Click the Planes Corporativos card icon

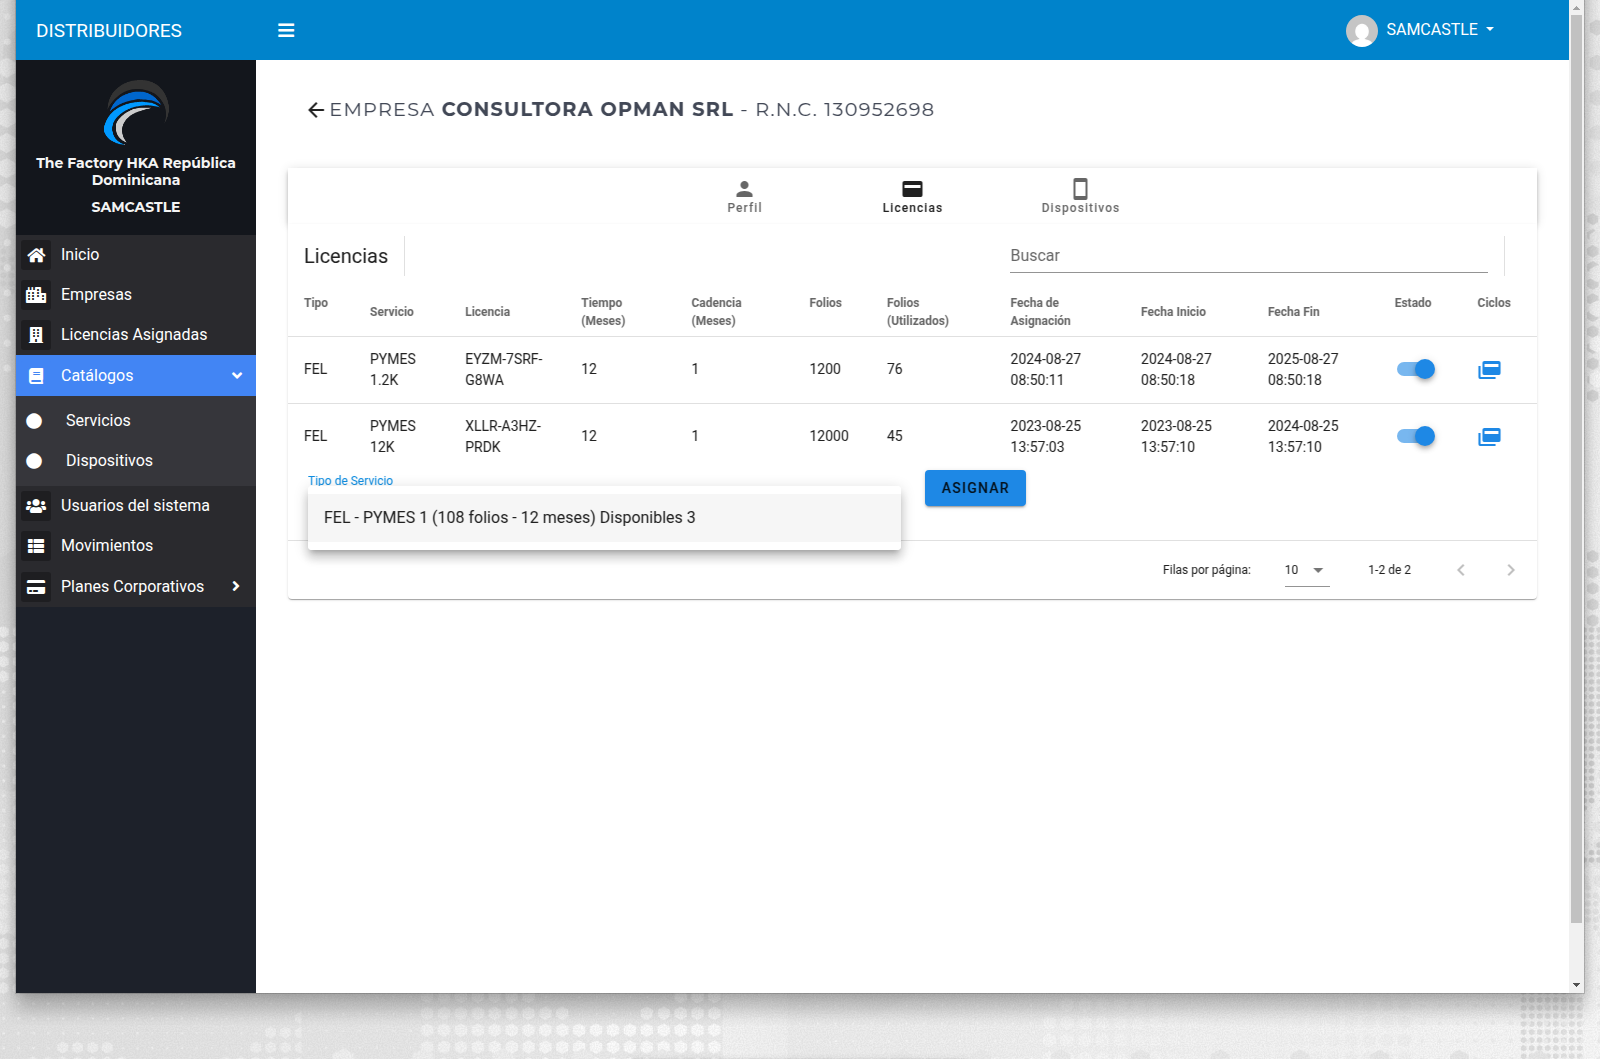click(x=36, y=587)
